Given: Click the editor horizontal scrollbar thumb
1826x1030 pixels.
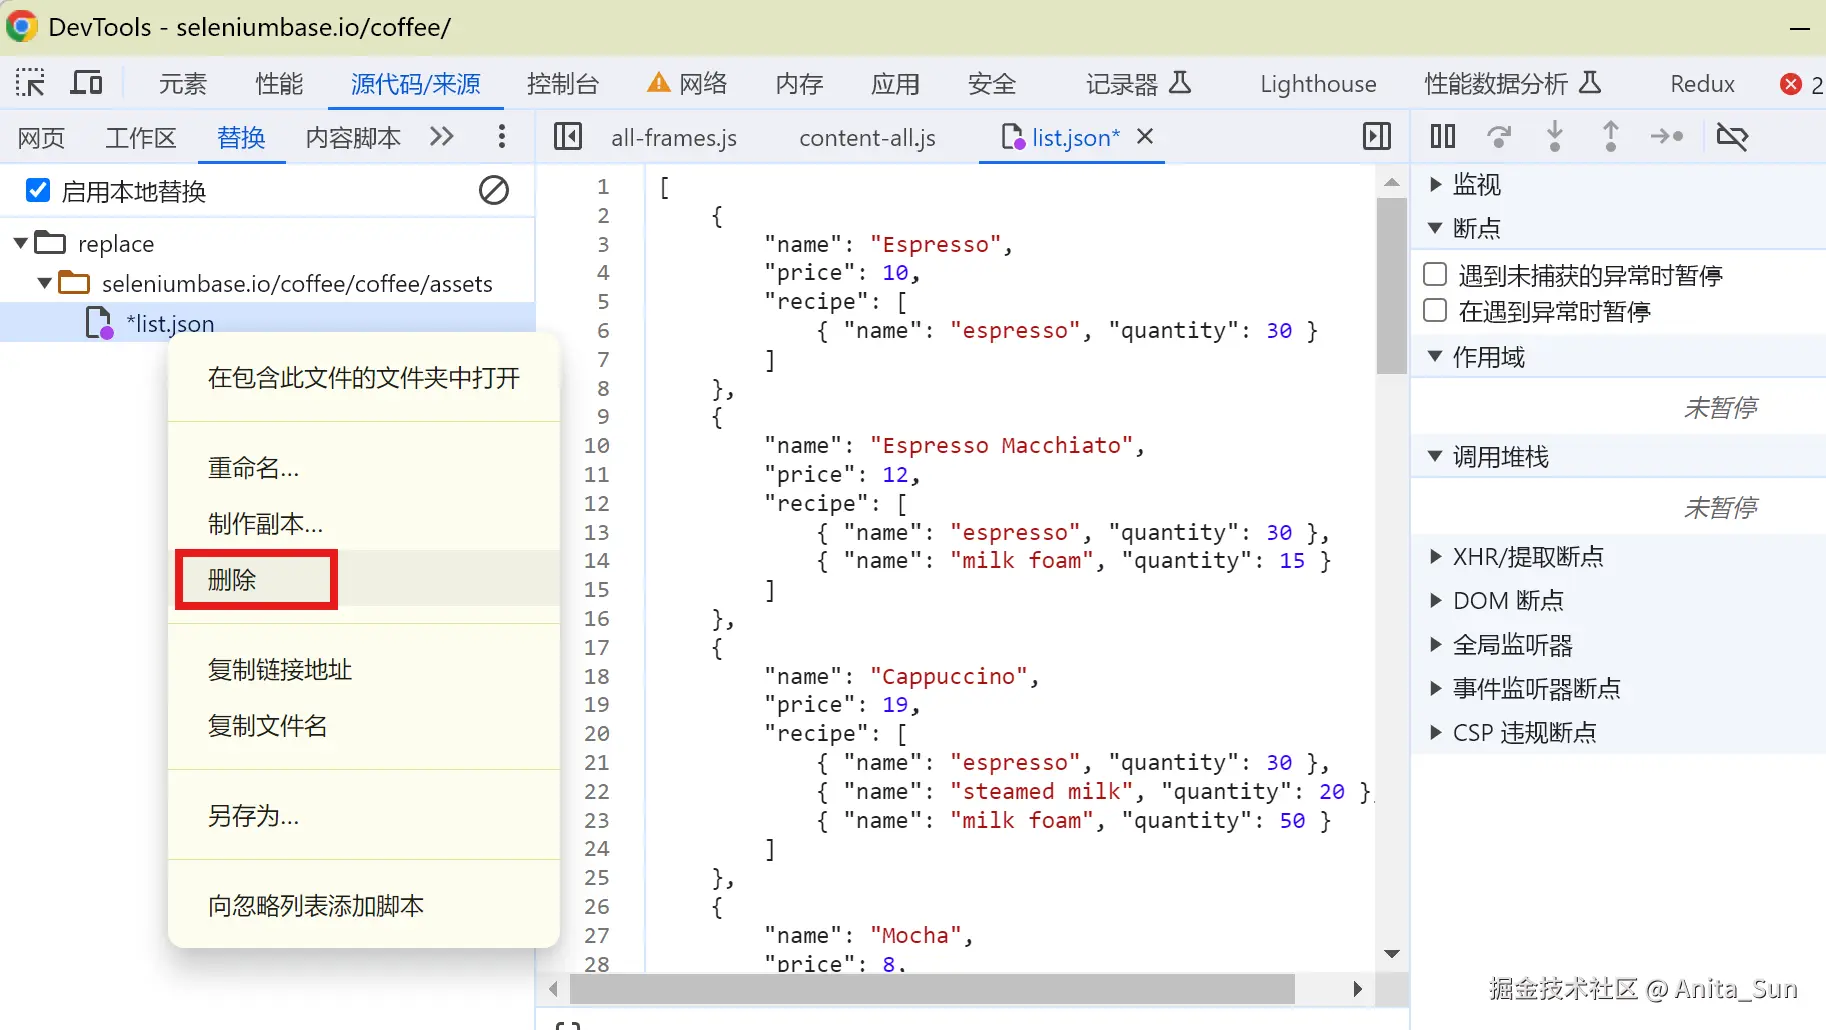Looking at the screenshot, I should (x=932, y=989).
